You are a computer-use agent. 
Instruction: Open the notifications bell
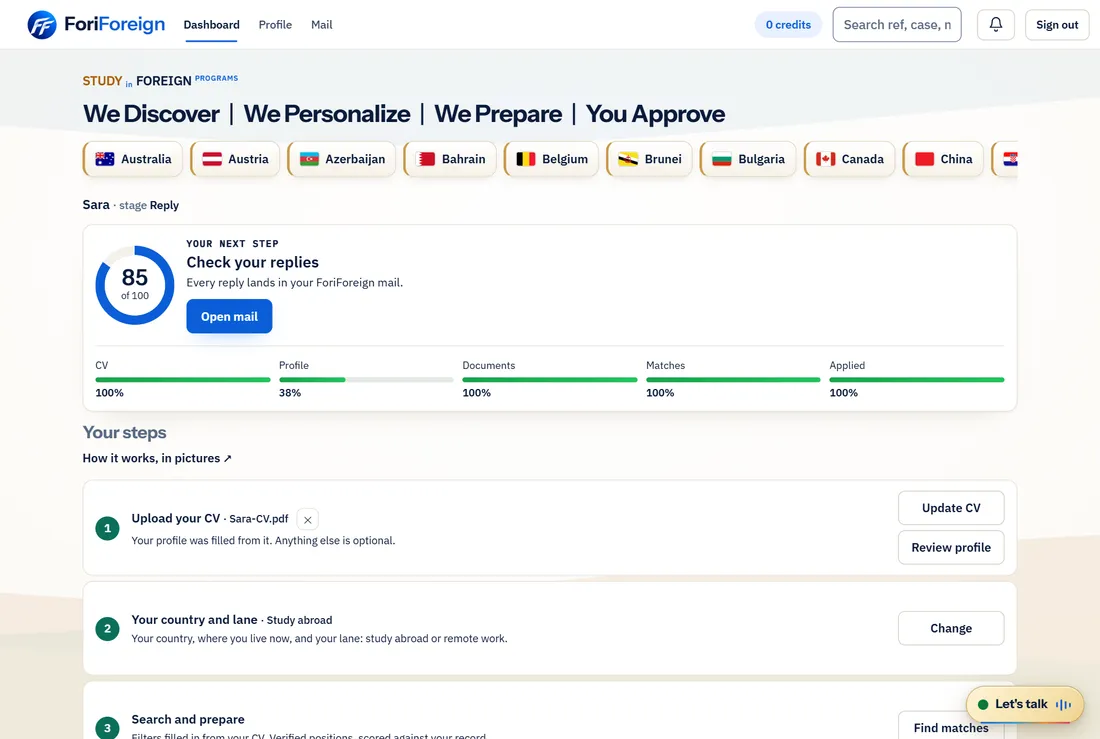(995, 25)
